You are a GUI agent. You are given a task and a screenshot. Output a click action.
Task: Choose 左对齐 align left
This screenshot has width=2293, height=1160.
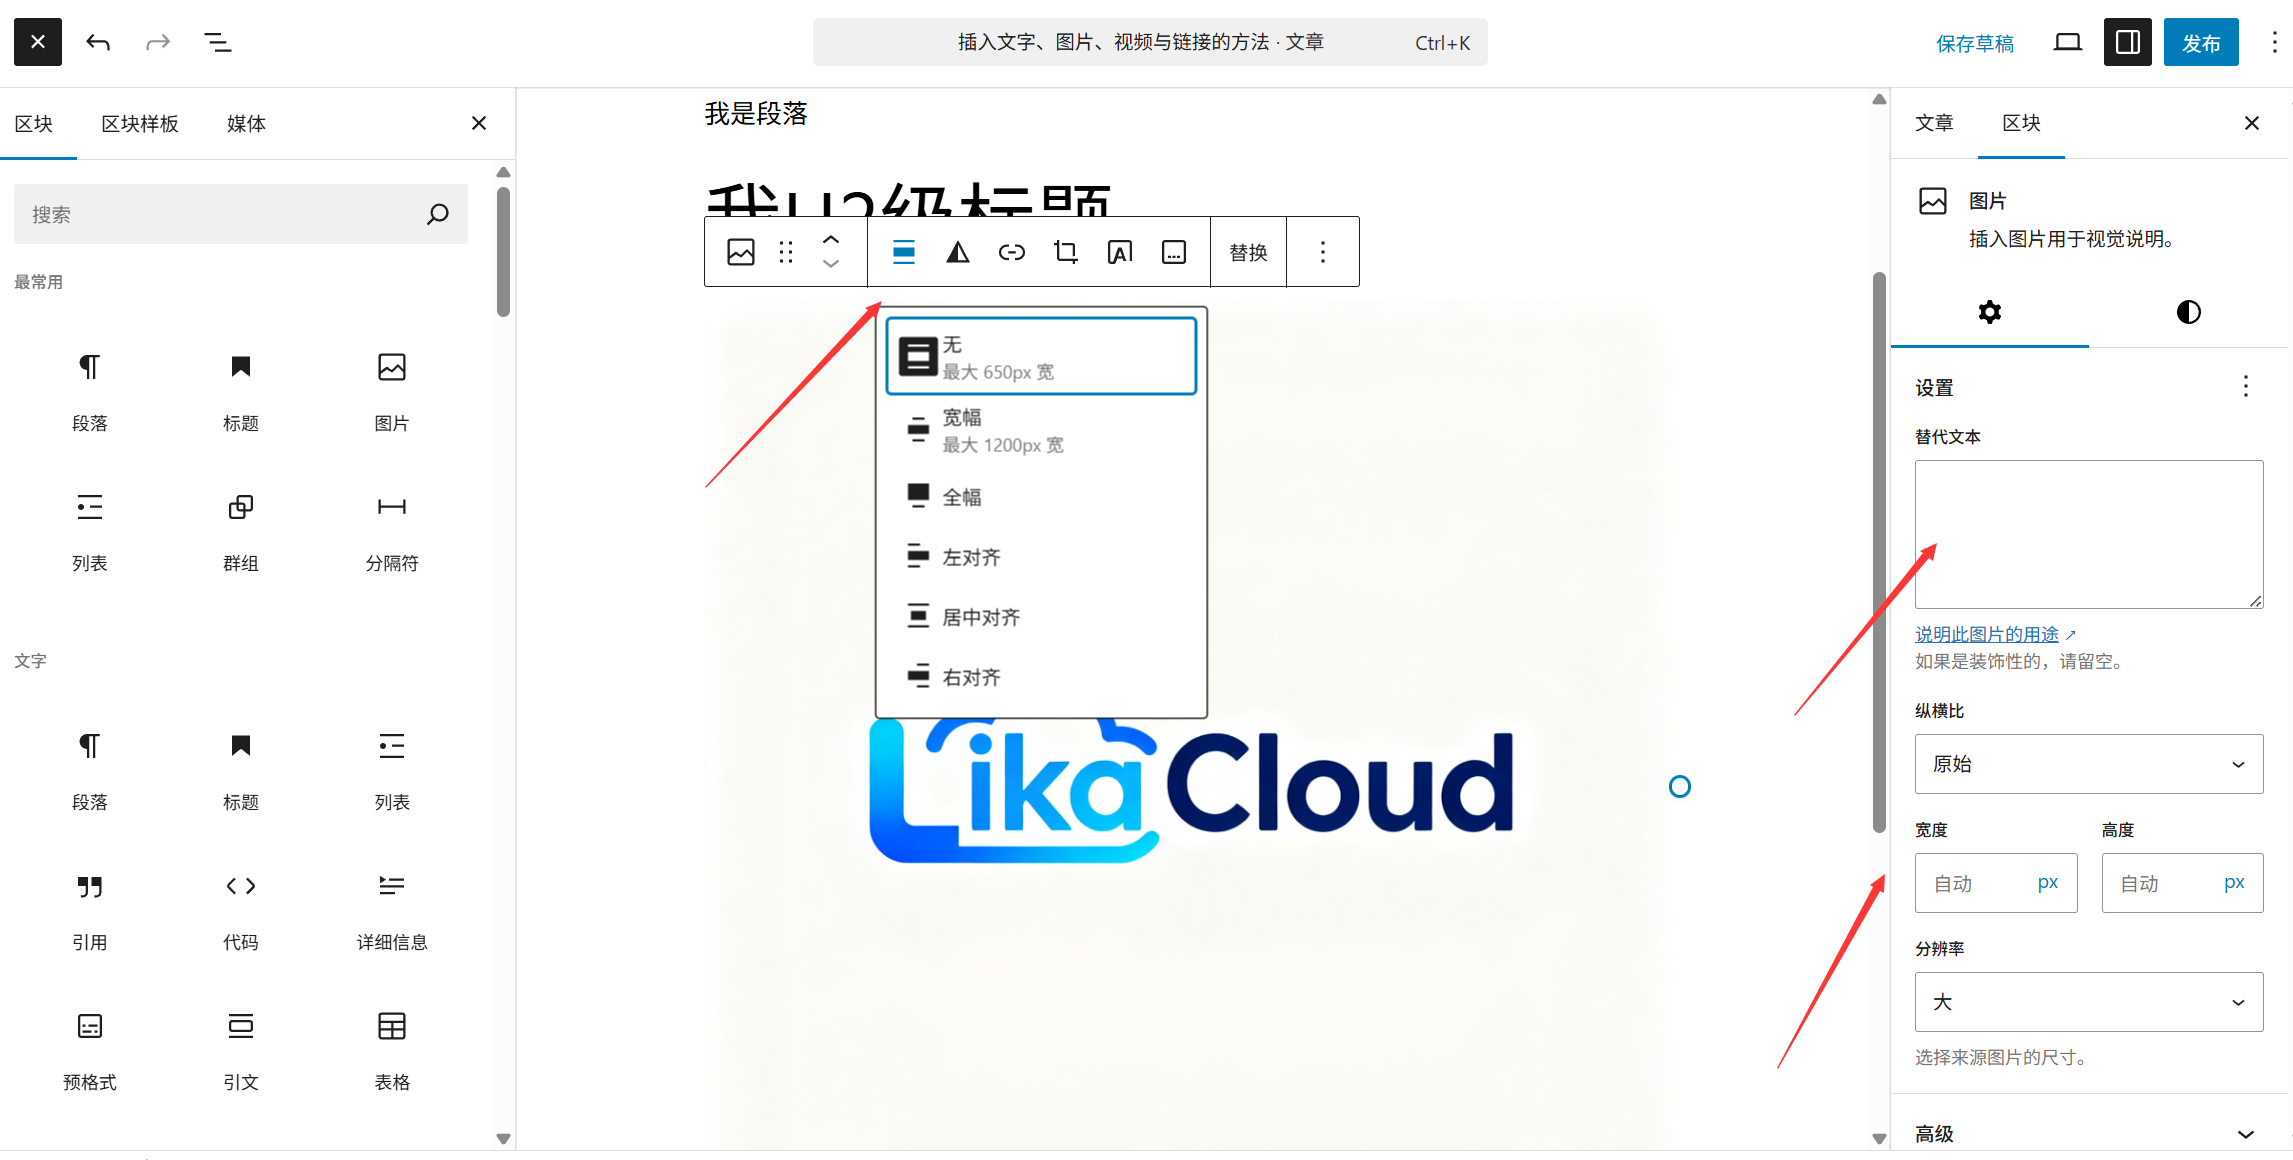(x=1041, y=557)
